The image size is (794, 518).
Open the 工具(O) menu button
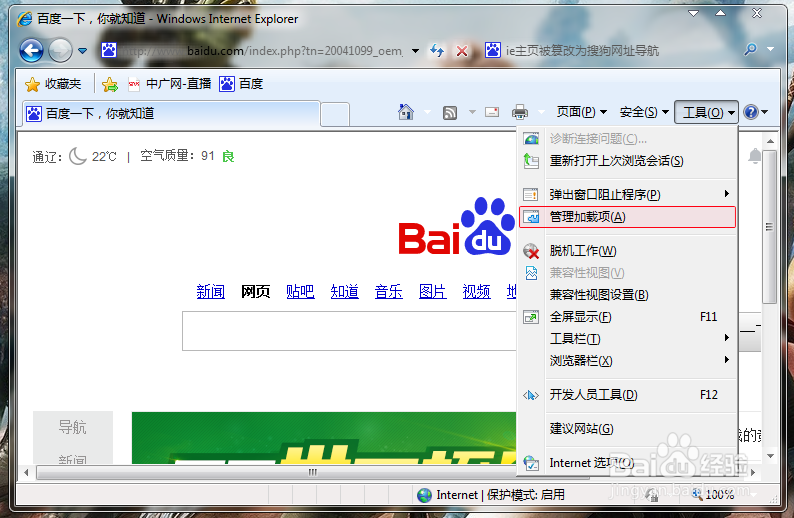706,112
